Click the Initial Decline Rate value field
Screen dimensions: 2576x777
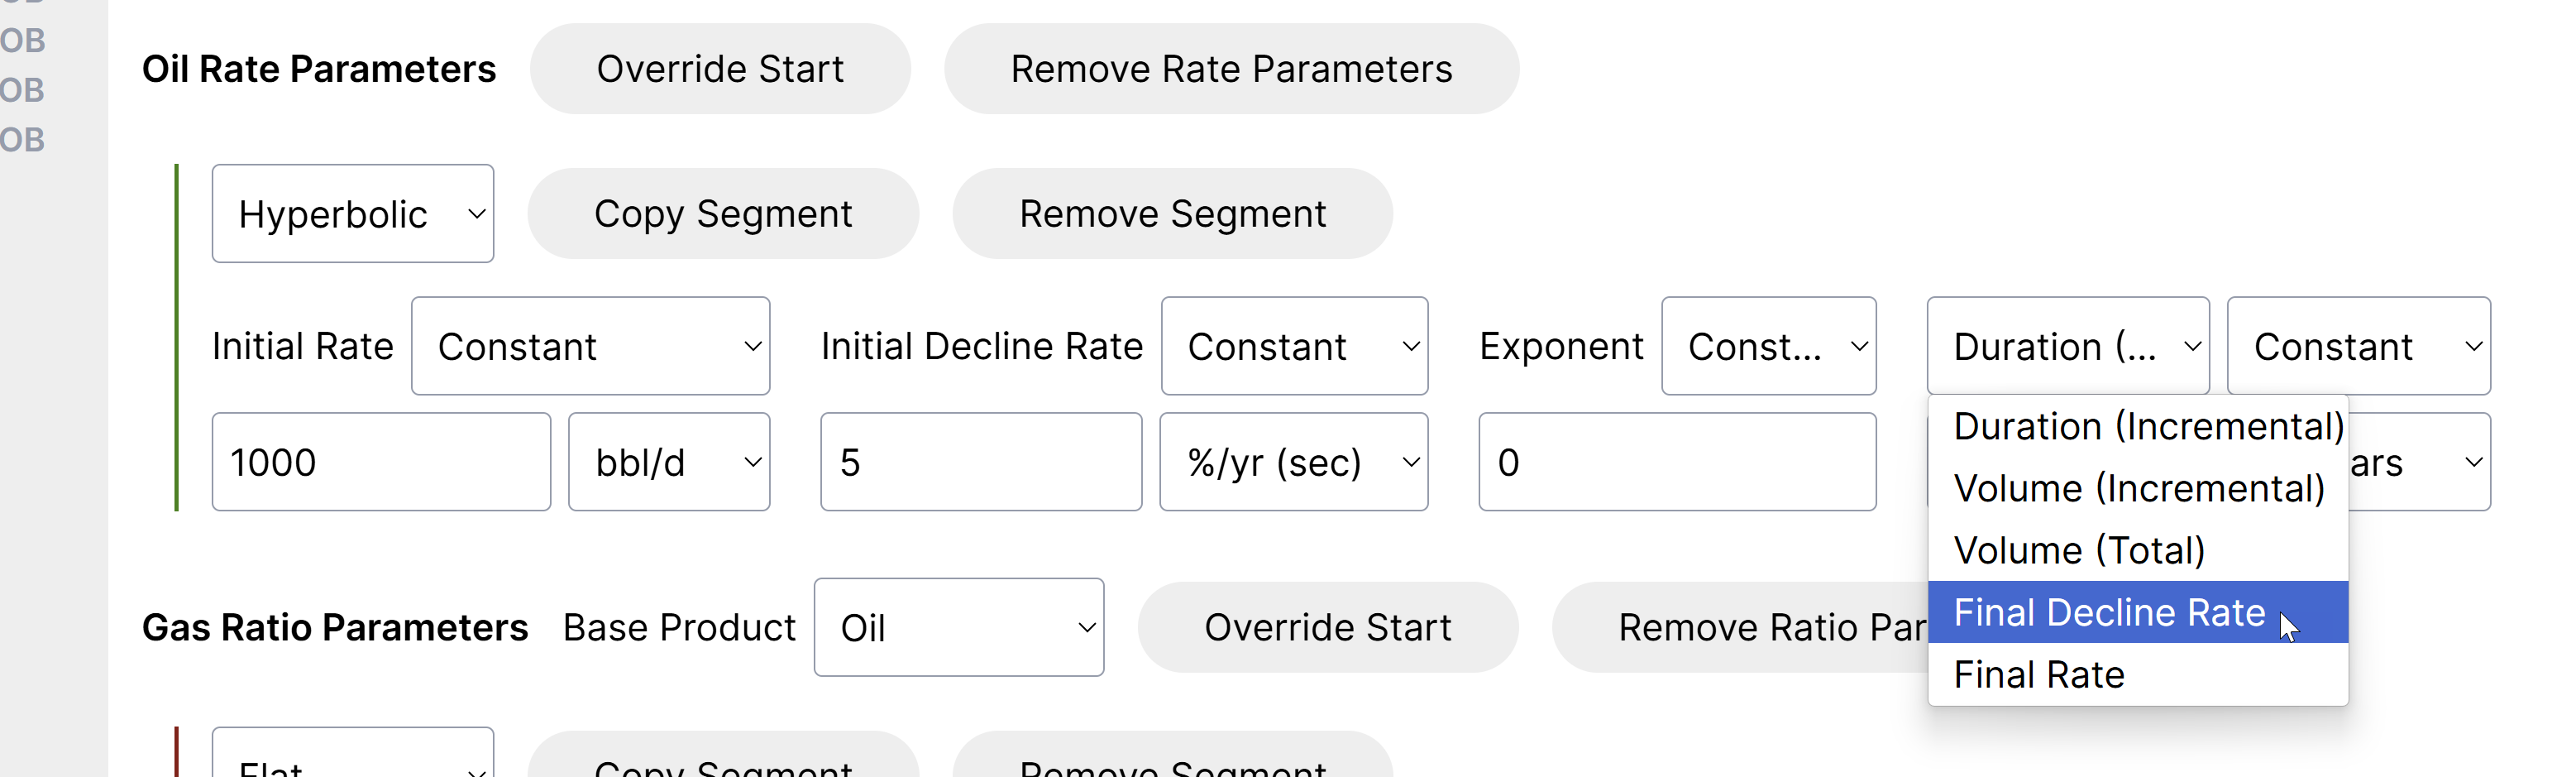tap(980, 462)
